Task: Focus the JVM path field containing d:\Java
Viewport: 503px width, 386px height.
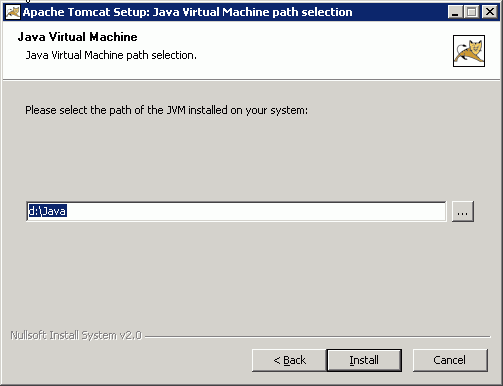Action: pyautogui.click(x=236, y=211)
